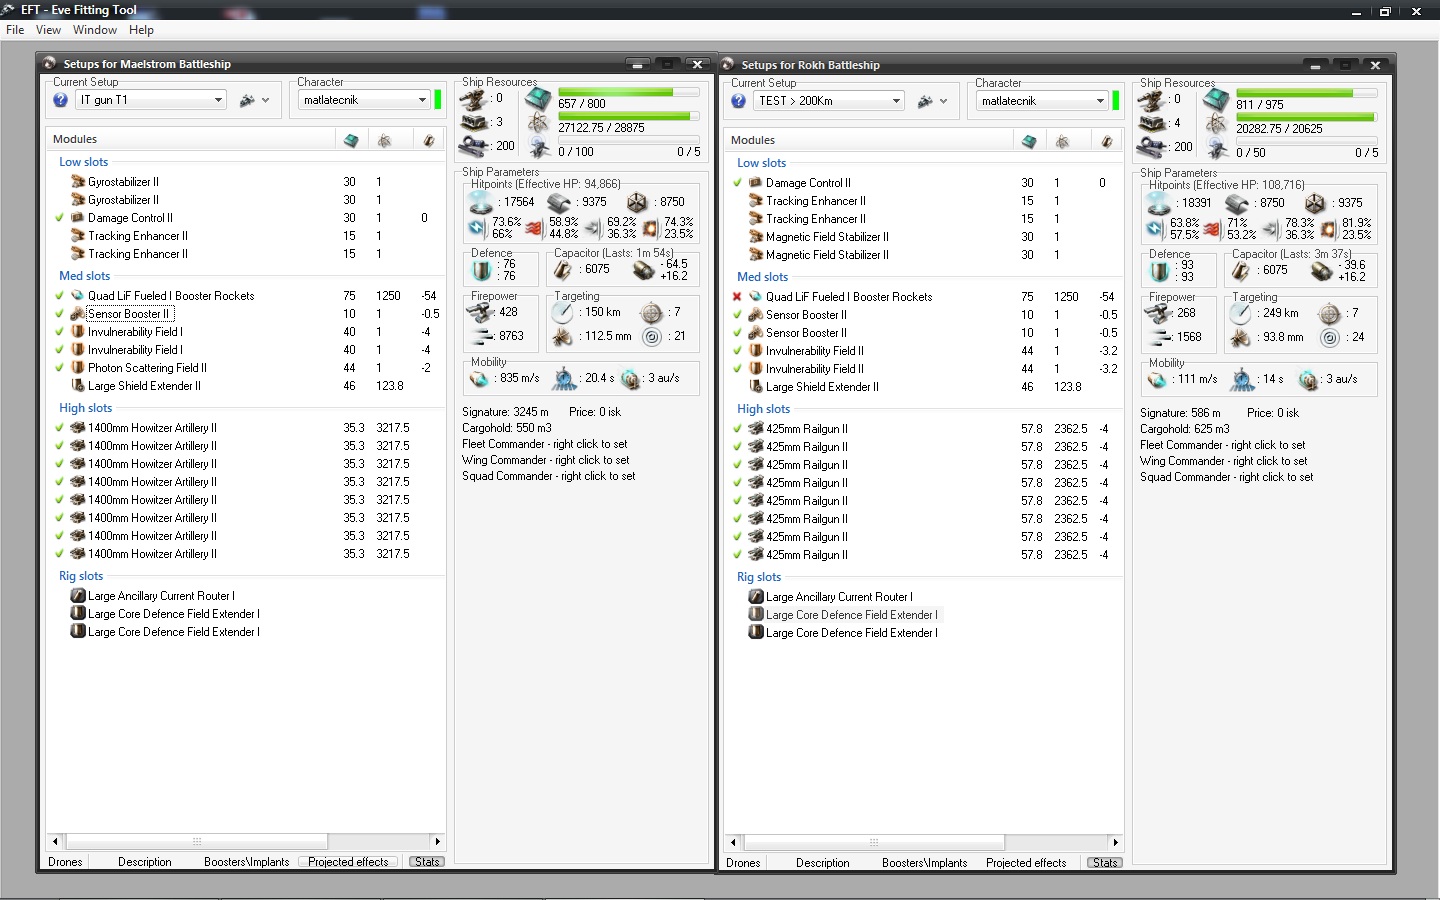Toggle Damage Control II checkmark in Maelstrom window
This screenshot has height=900, width=1440.
click(x=60, y=218)
